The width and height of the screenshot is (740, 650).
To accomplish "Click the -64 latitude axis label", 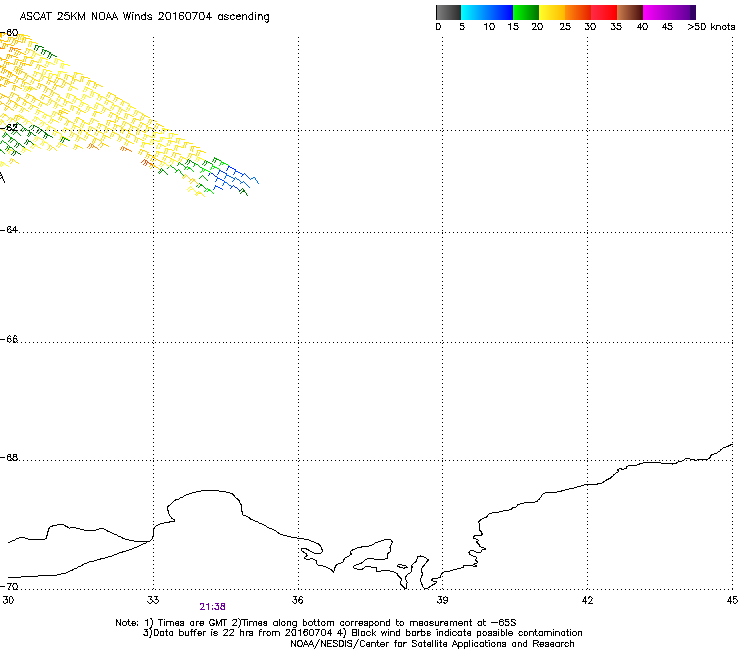I will coord(9,230).
